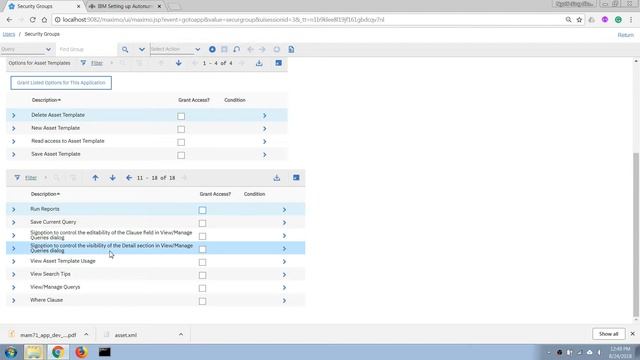Download the lower options table

[x=277, y=178]
